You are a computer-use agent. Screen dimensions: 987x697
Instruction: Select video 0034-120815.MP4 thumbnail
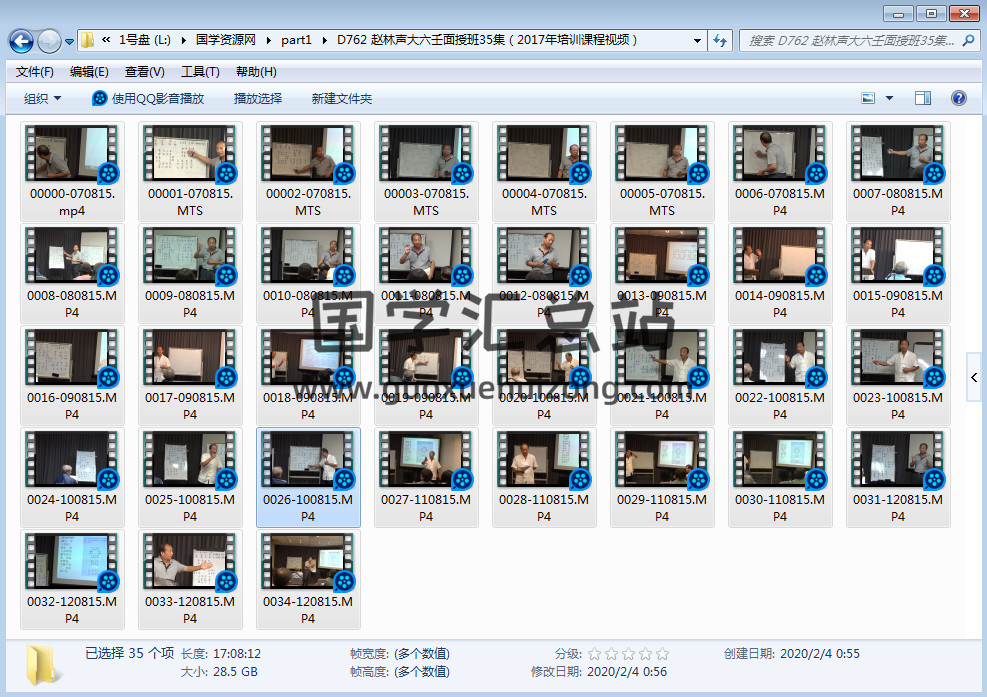tap(307, 562)
